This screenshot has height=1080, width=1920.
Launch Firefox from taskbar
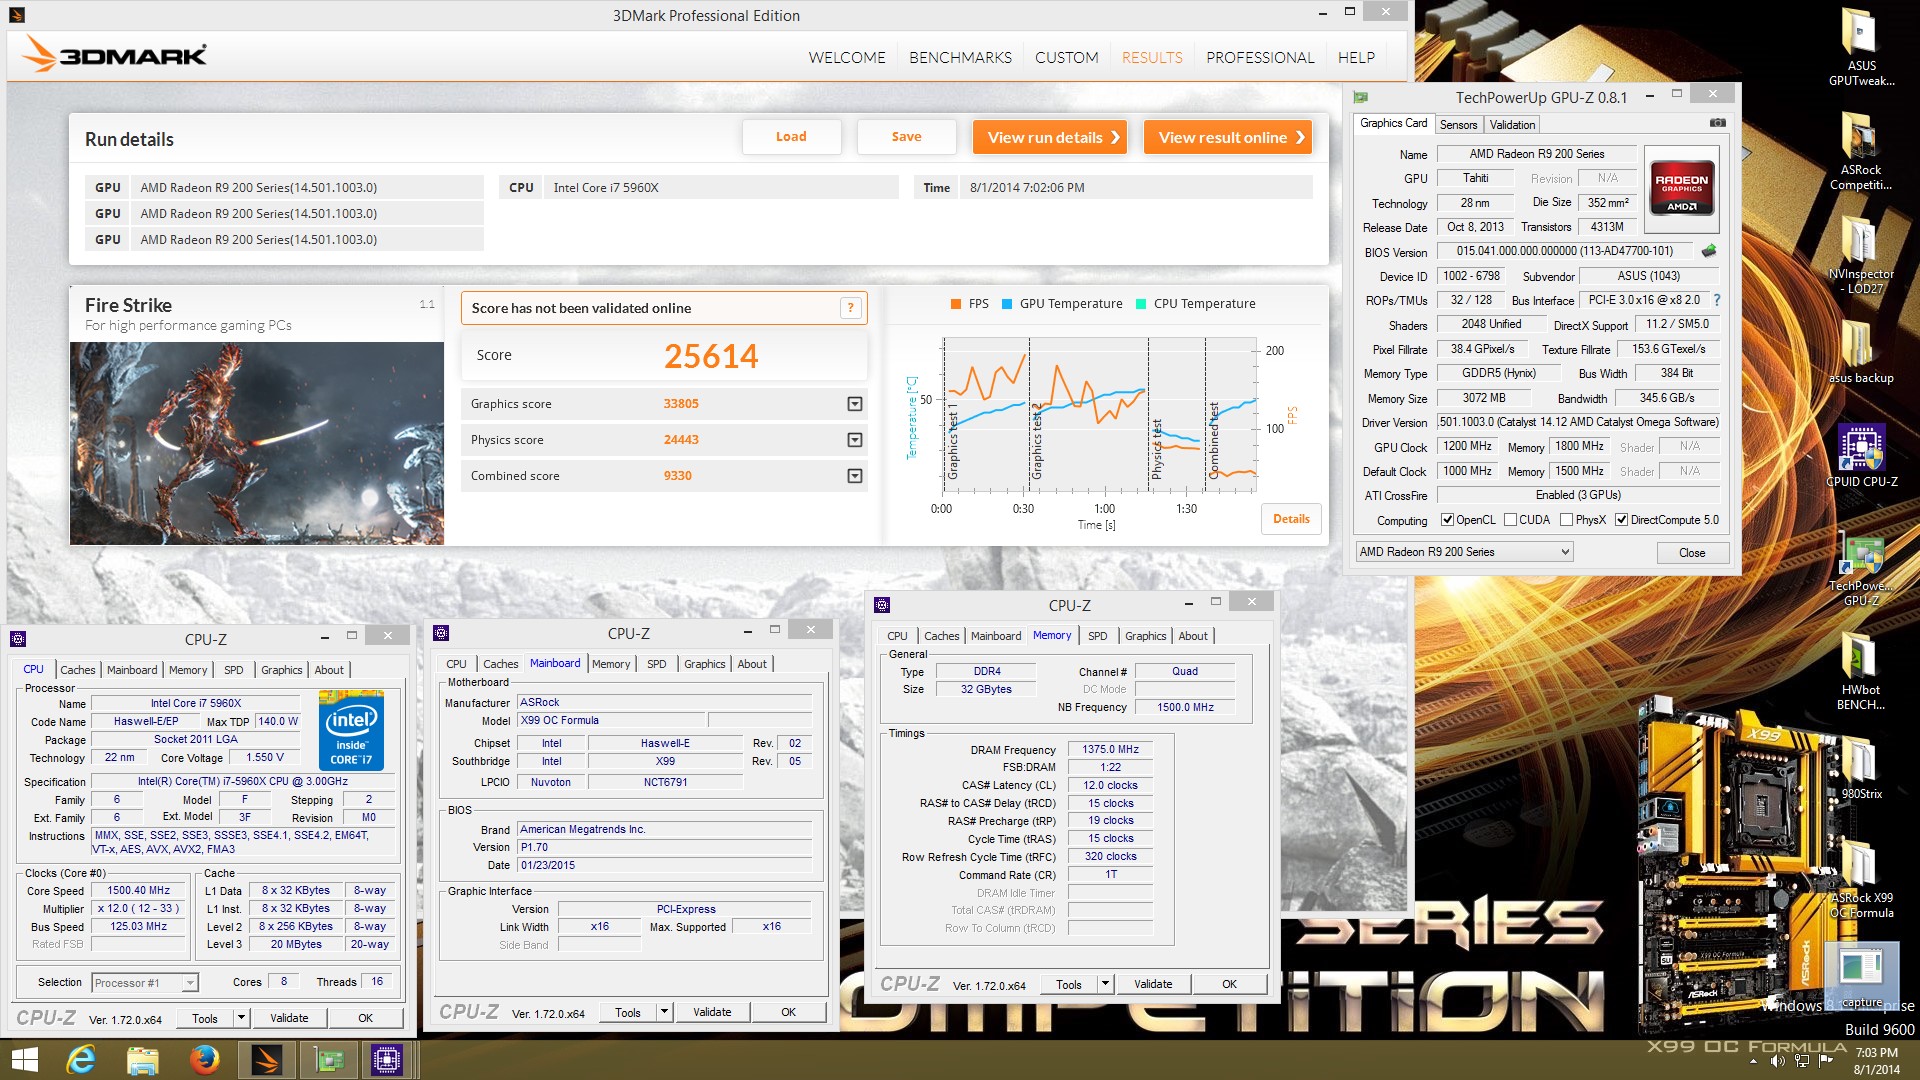[204, 1060]
